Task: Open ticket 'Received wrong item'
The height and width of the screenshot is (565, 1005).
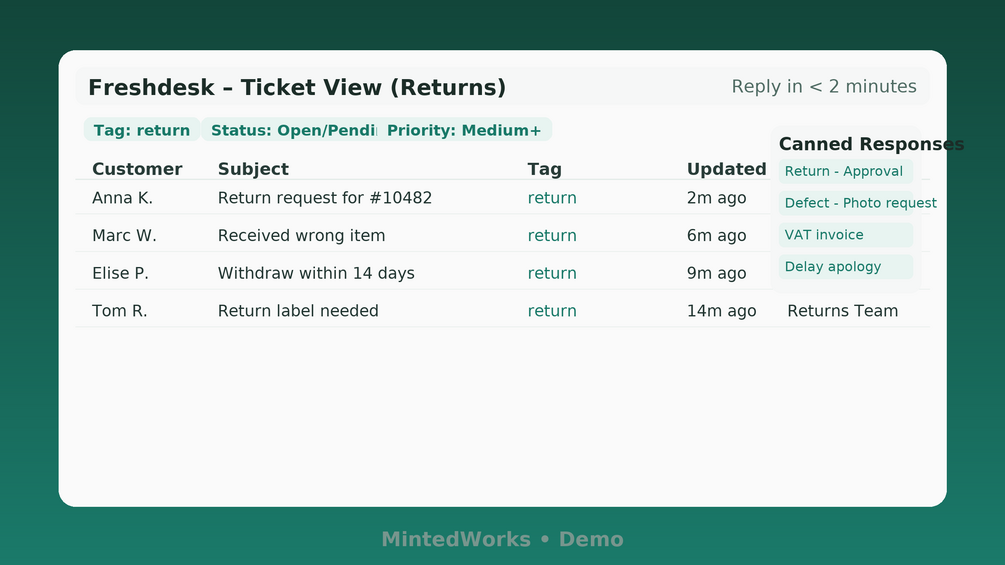Action: click(301, 236)
